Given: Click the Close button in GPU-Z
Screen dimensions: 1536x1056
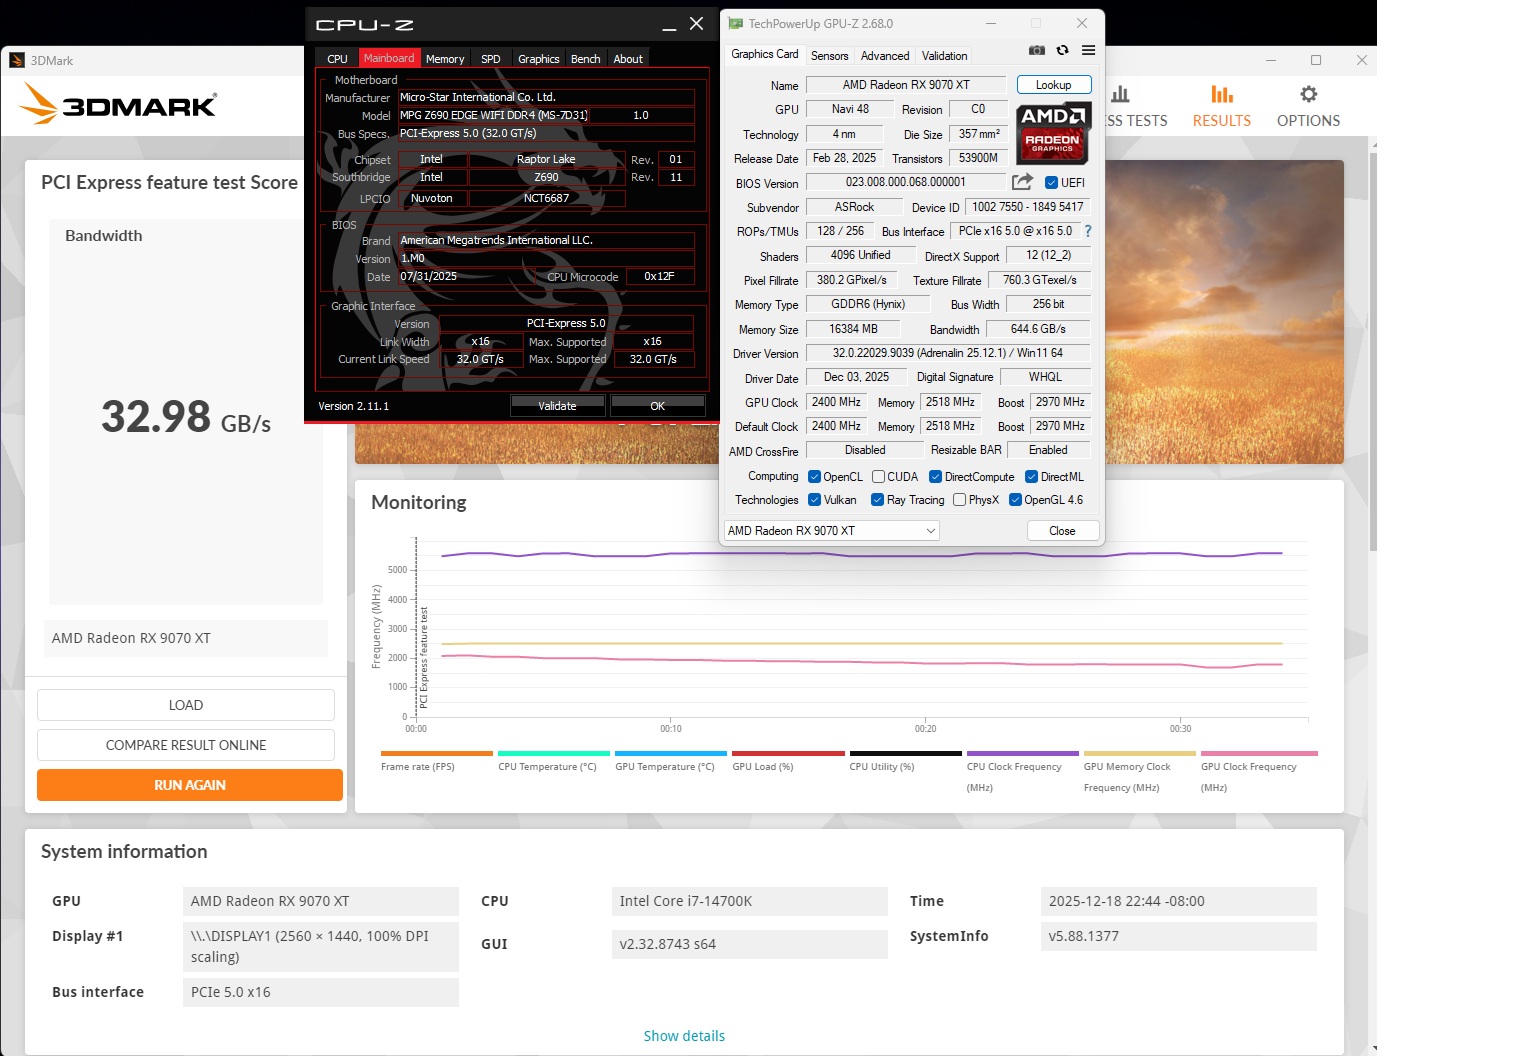Looking at the screenshot, I should click(x=1063, y=531).
